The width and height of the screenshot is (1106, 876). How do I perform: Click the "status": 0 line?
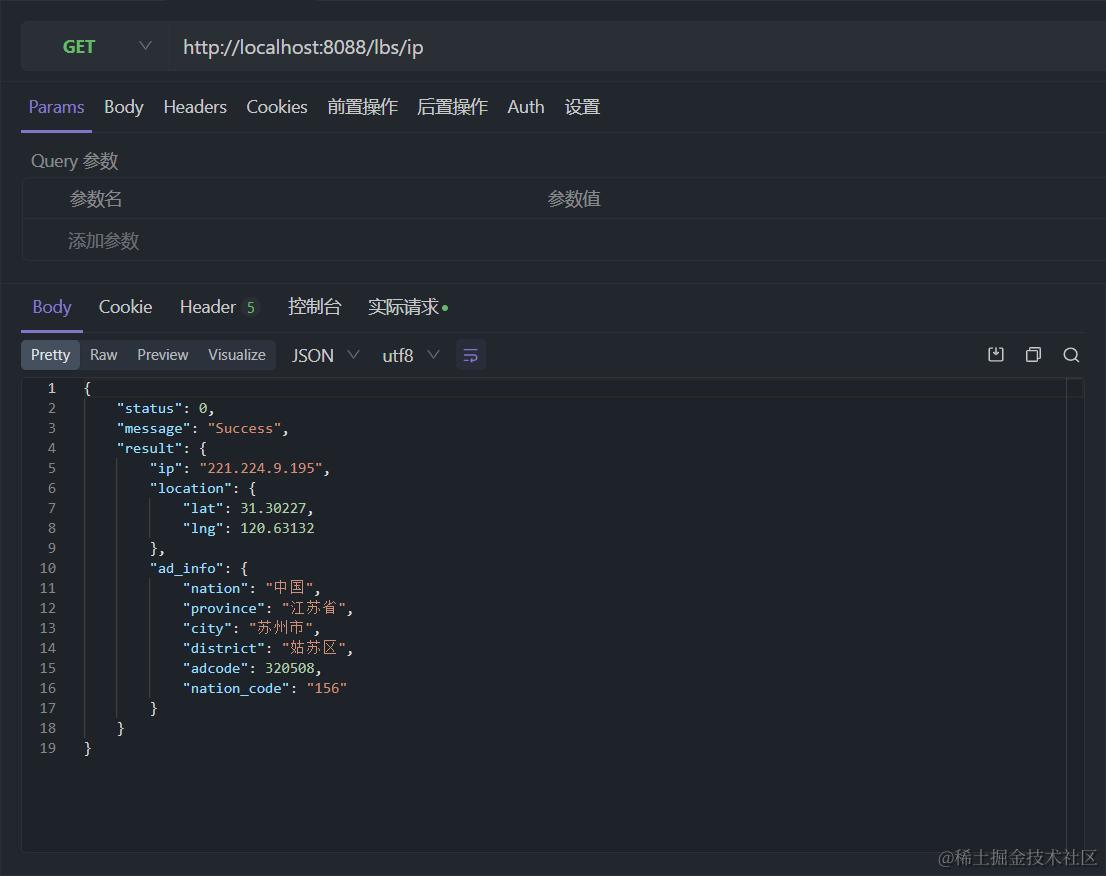(x=165, y=408)
